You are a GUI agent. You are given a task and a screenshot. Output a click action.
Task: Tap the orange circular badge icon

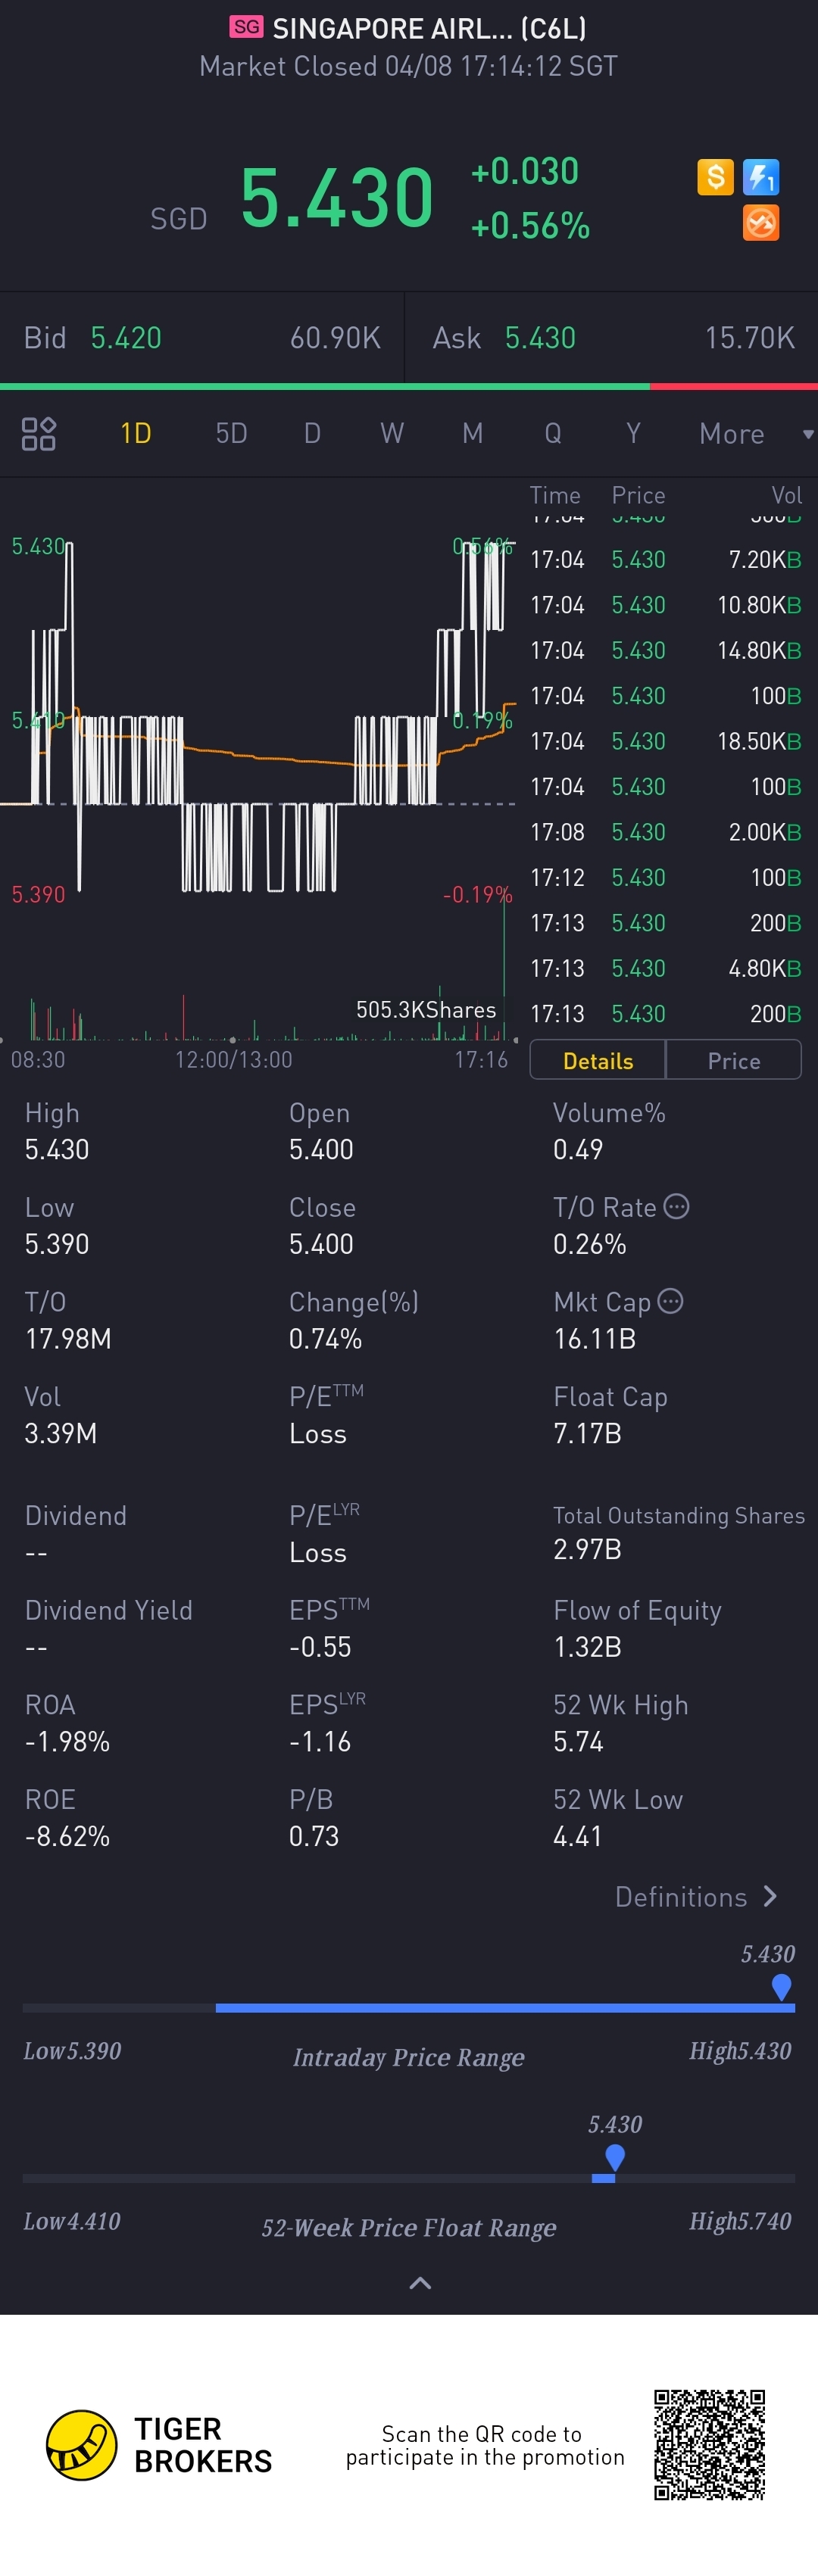[761, 223]
